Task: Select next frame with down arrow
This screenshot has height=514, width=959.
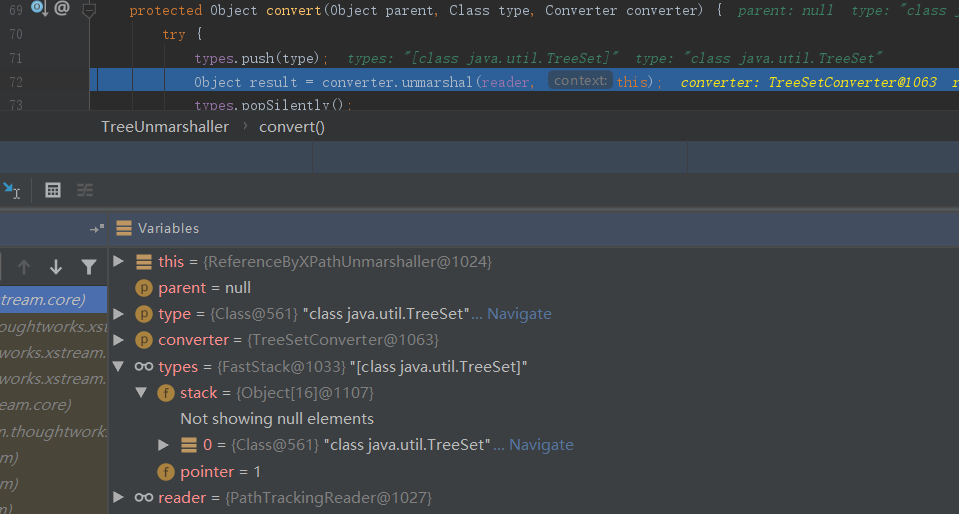Action: pos(56,267)
